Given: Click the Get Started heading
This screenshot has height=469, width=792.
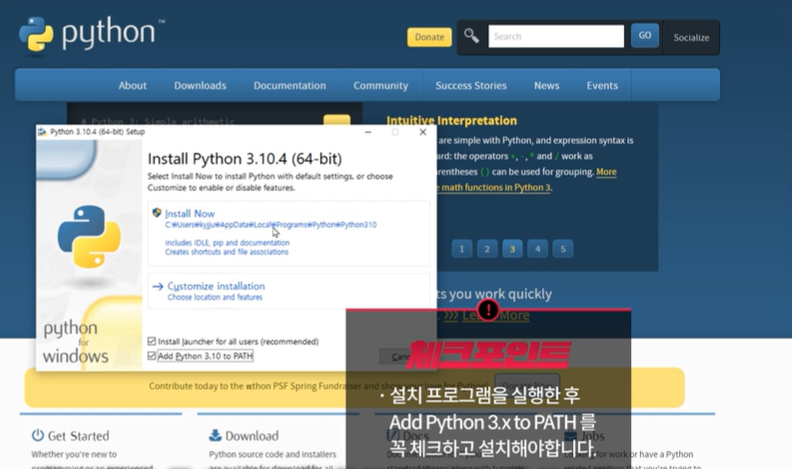Looking at the screenshot, I should (78, 436).
